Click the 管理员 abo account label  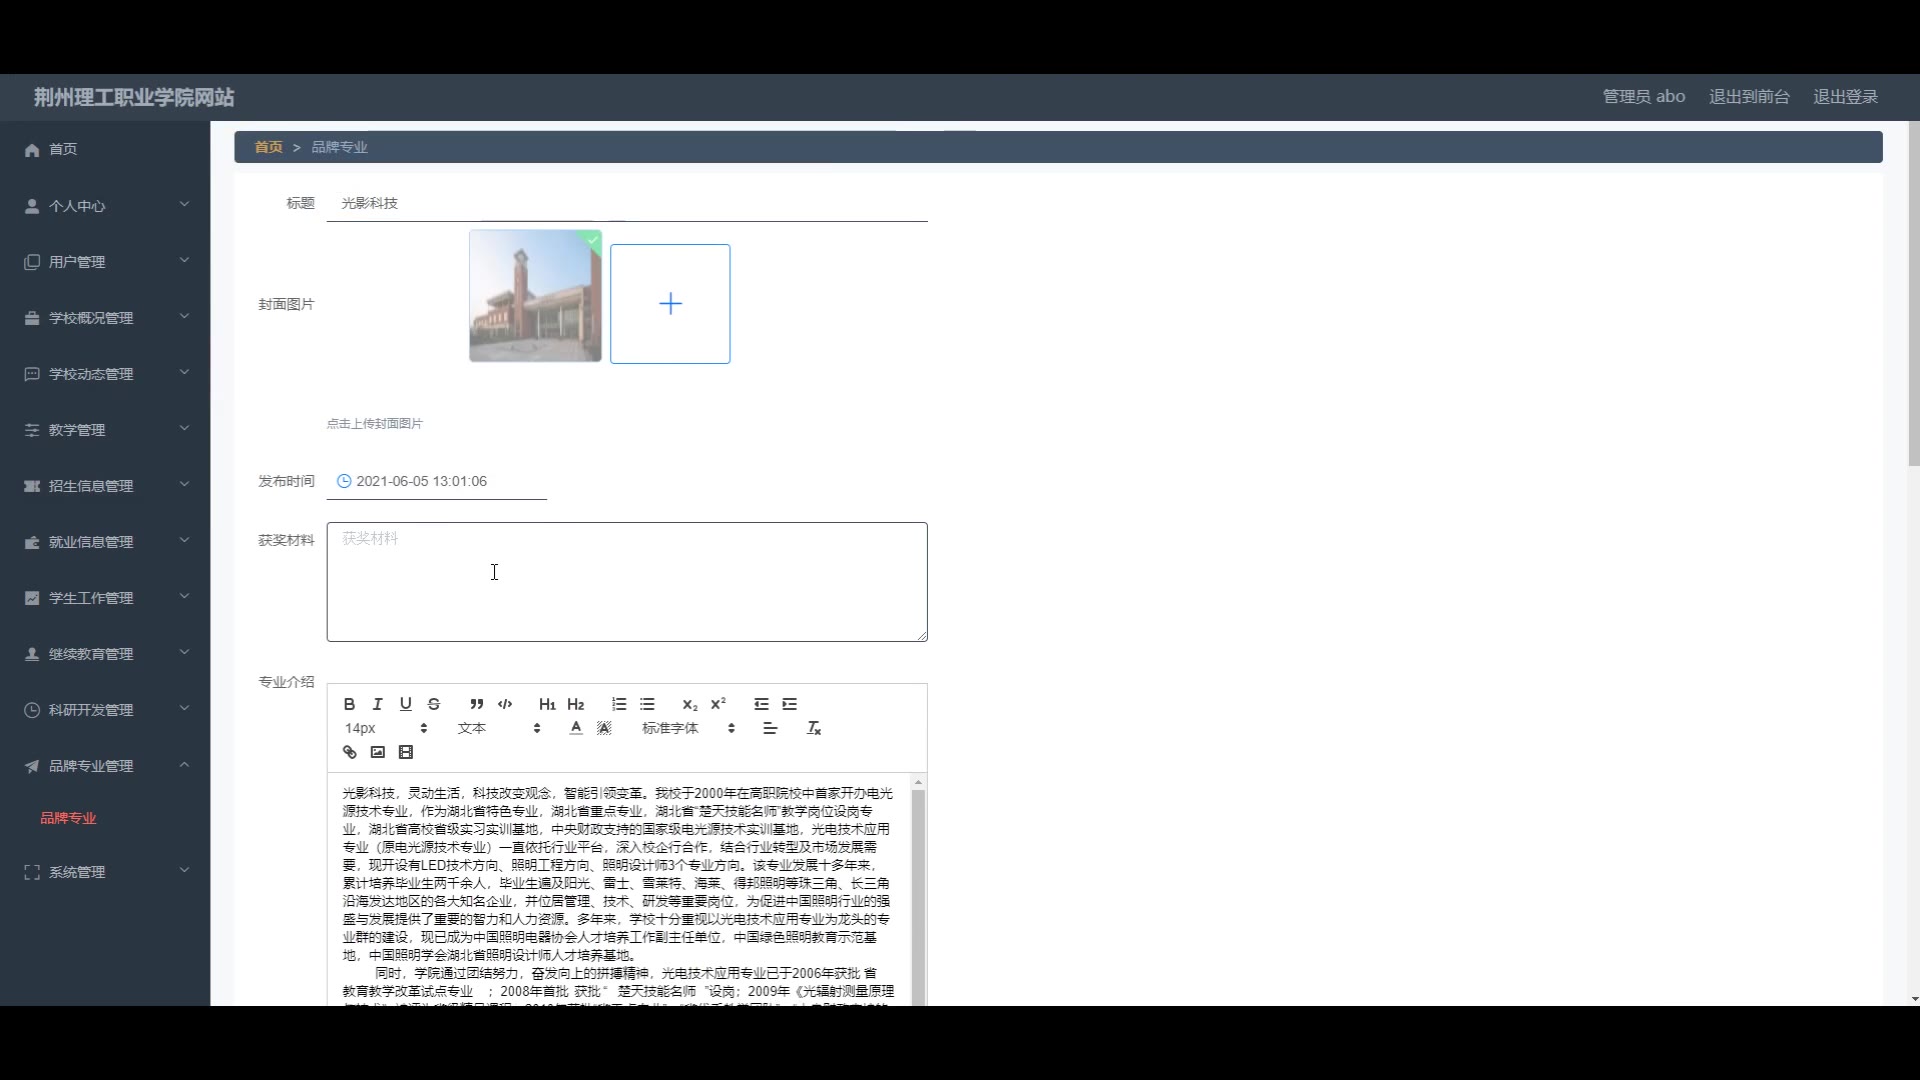coord(1644,97)
